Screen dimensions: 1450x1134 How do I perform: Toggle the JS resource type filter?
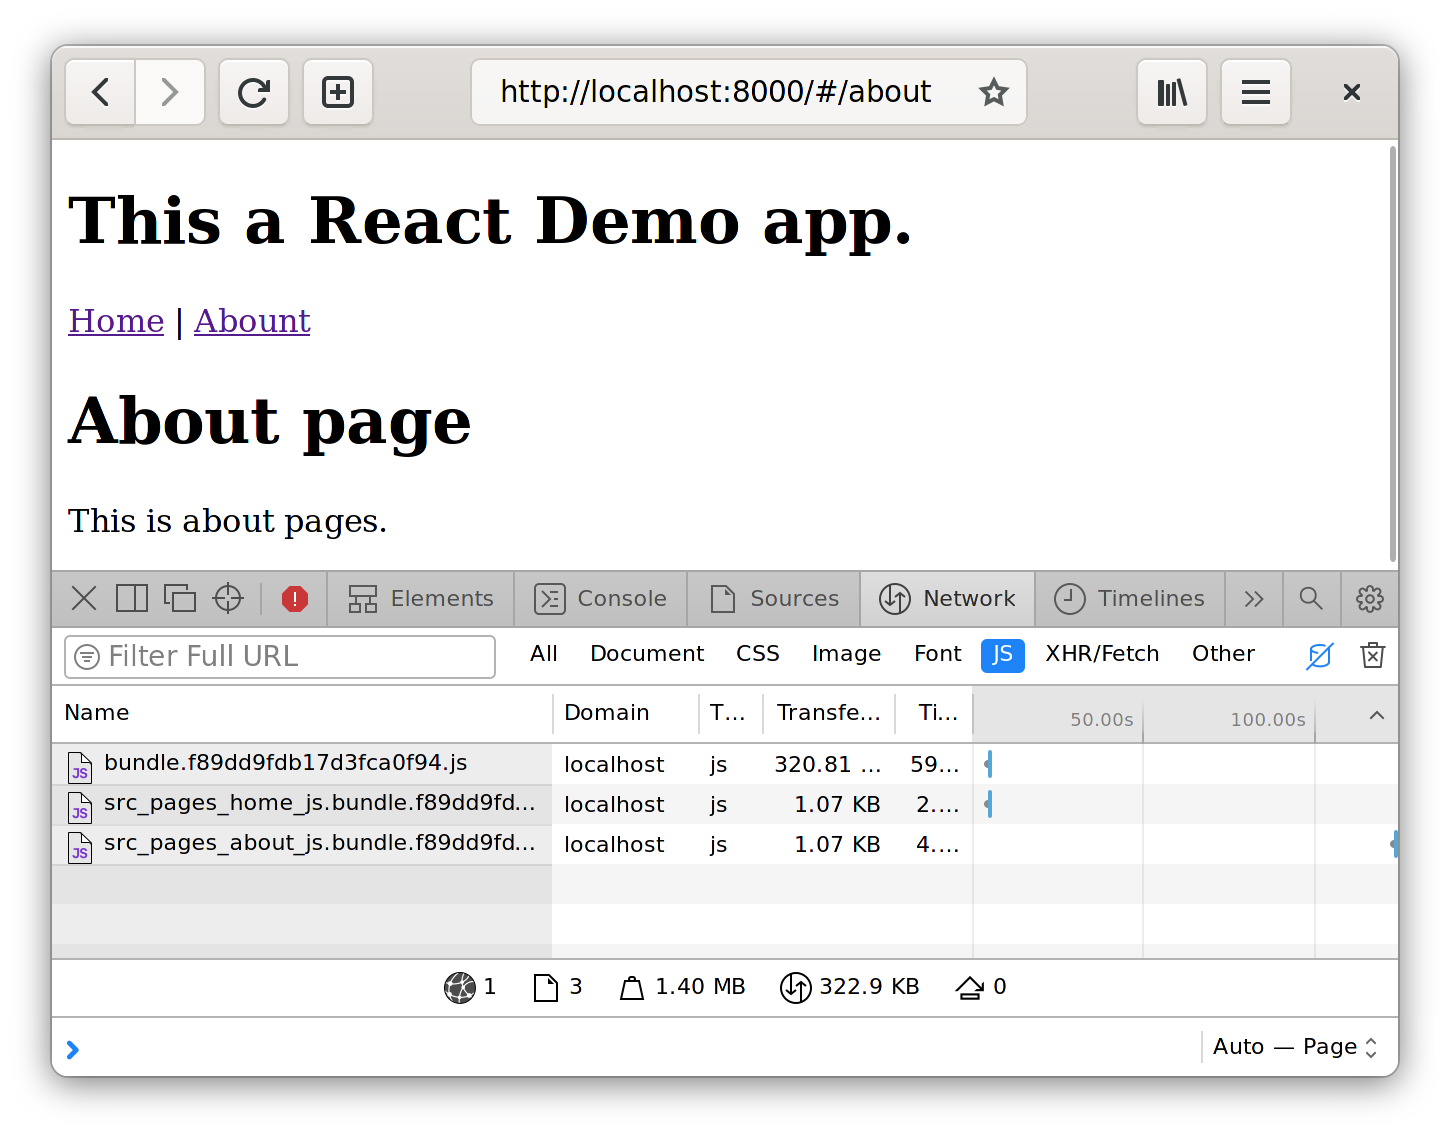(x=1002, y=655)
